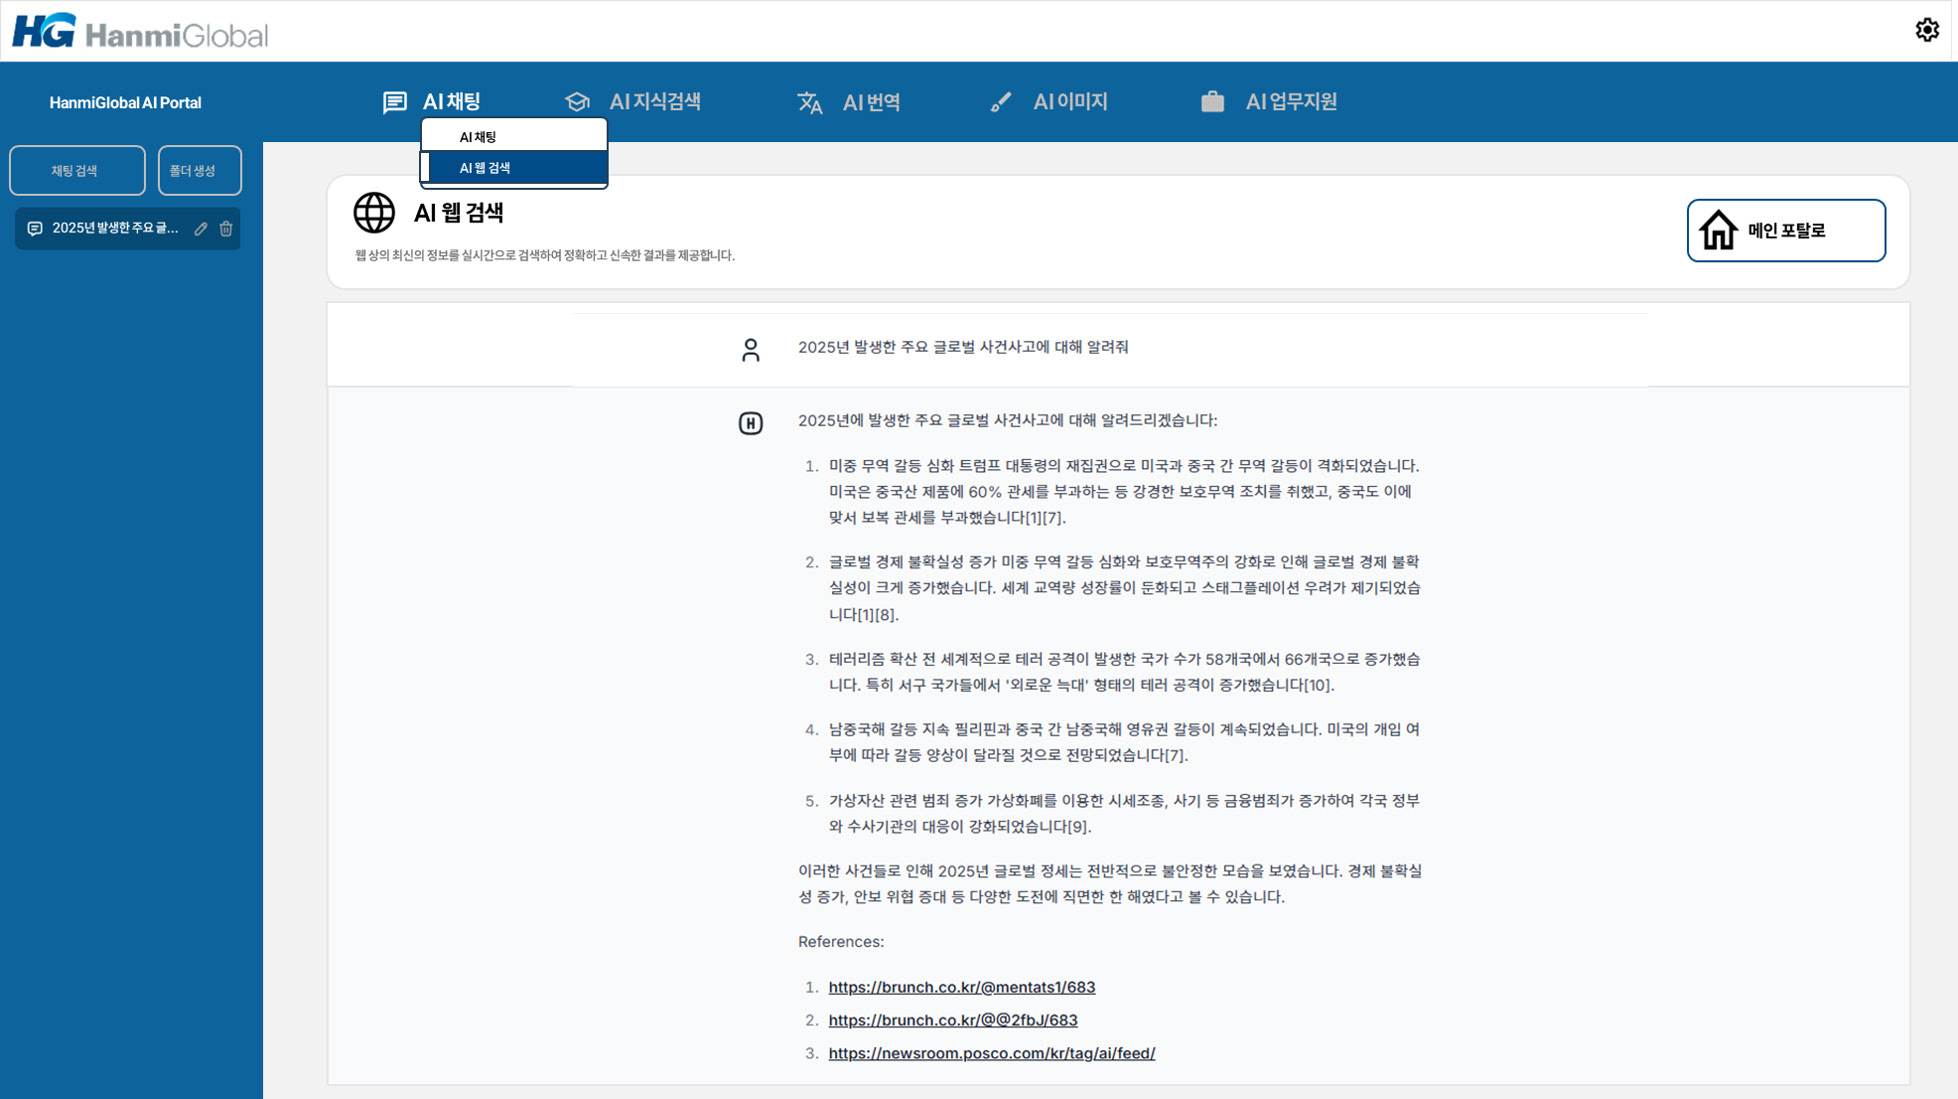This screenshot has height=1099, width=1958.
Task: Click the AI 채팅 chat bubble icon
Action: pyautogui.click(x=395, y=102)
